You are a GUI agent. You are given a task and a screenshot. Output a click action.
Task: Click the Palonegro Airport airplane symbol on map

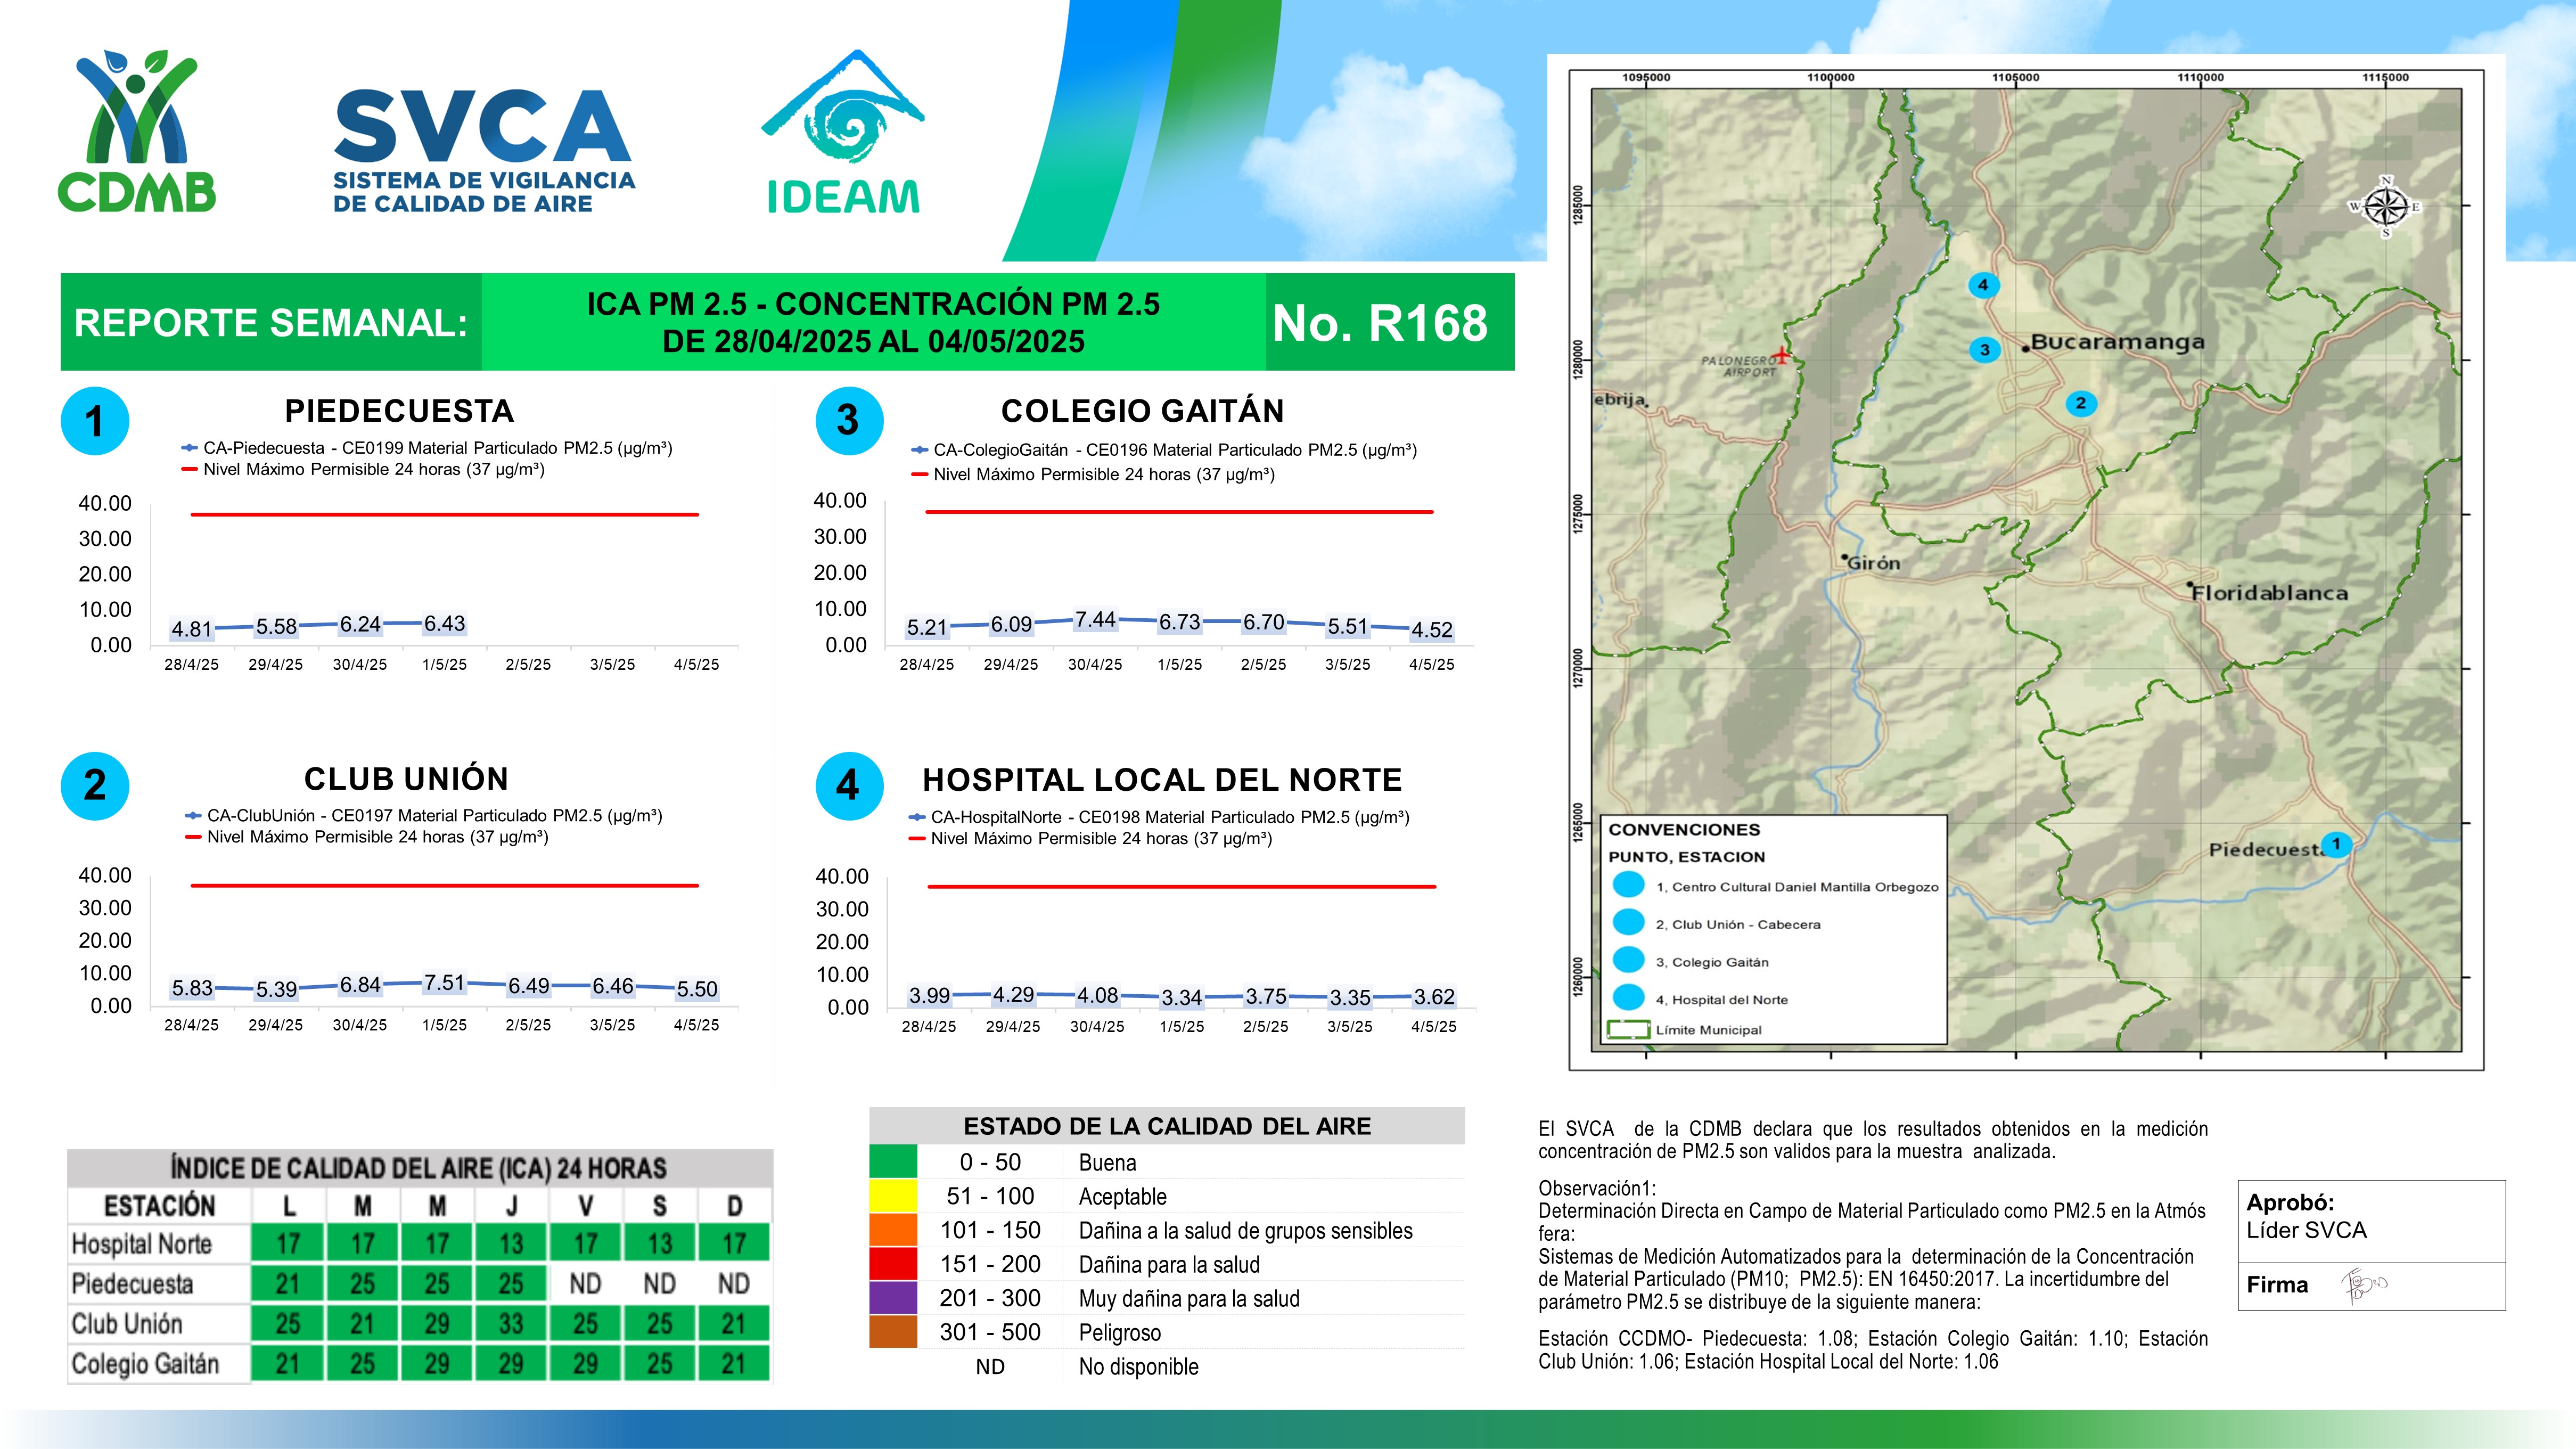click(x=1781, y=354)
